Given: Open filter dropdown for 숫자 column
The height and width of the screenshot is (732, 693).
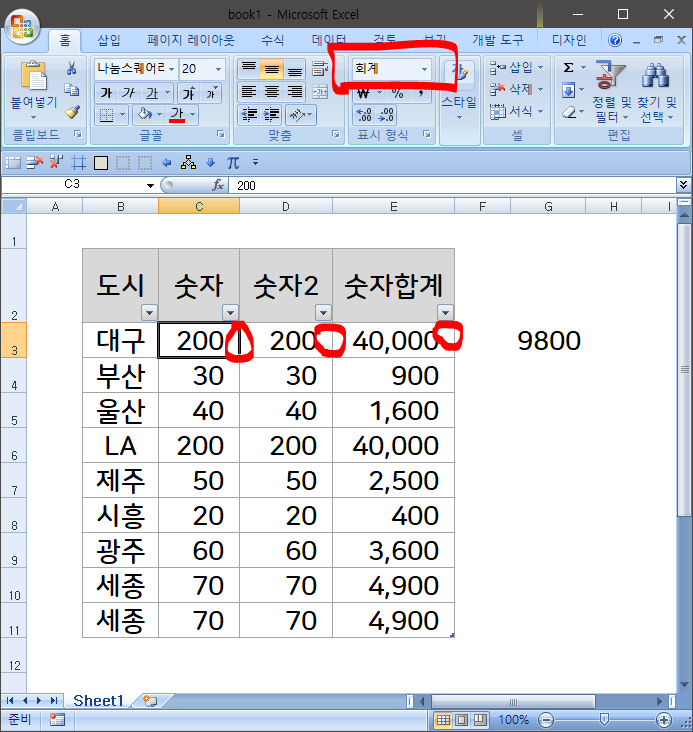Looking at the screenshot, I should pyautogui.click(x=230, y=312).
